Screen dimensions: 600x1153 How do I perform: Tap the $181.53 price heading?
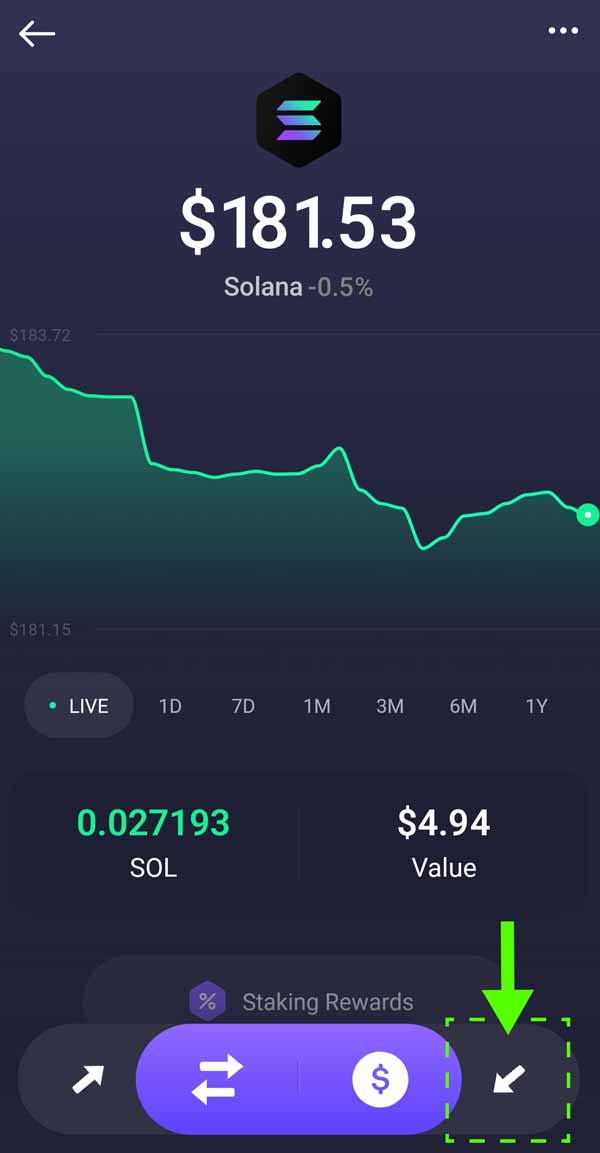coord(298,222)
